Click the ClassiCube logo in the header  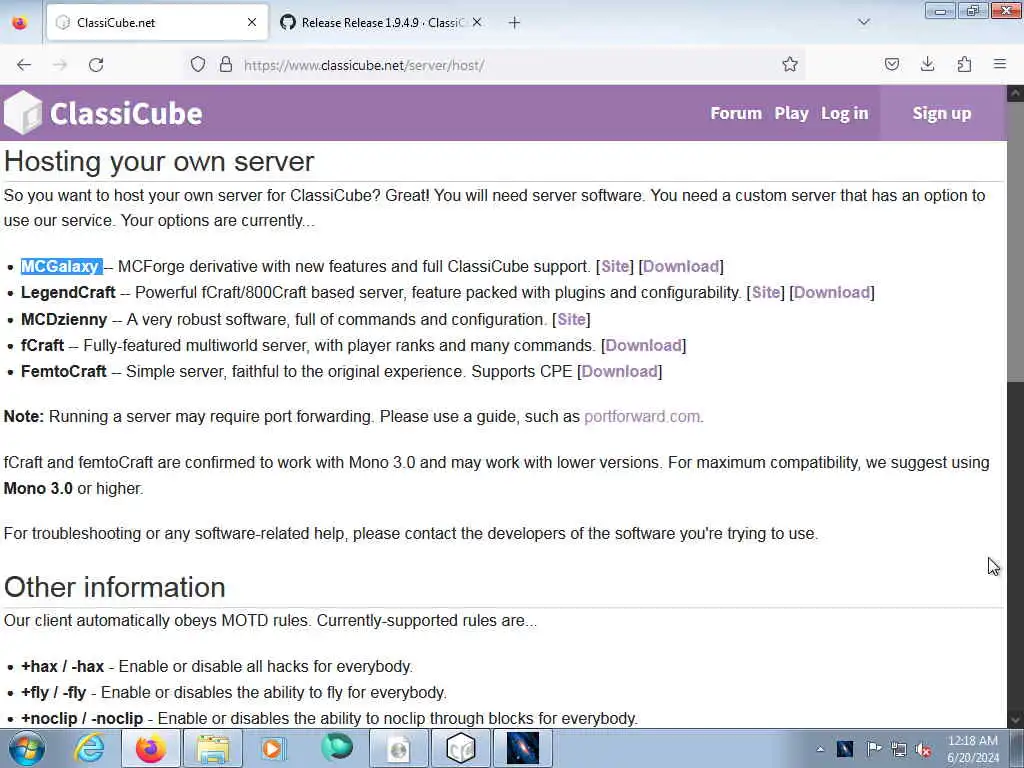pyautogui.click(x=103, y=113)
